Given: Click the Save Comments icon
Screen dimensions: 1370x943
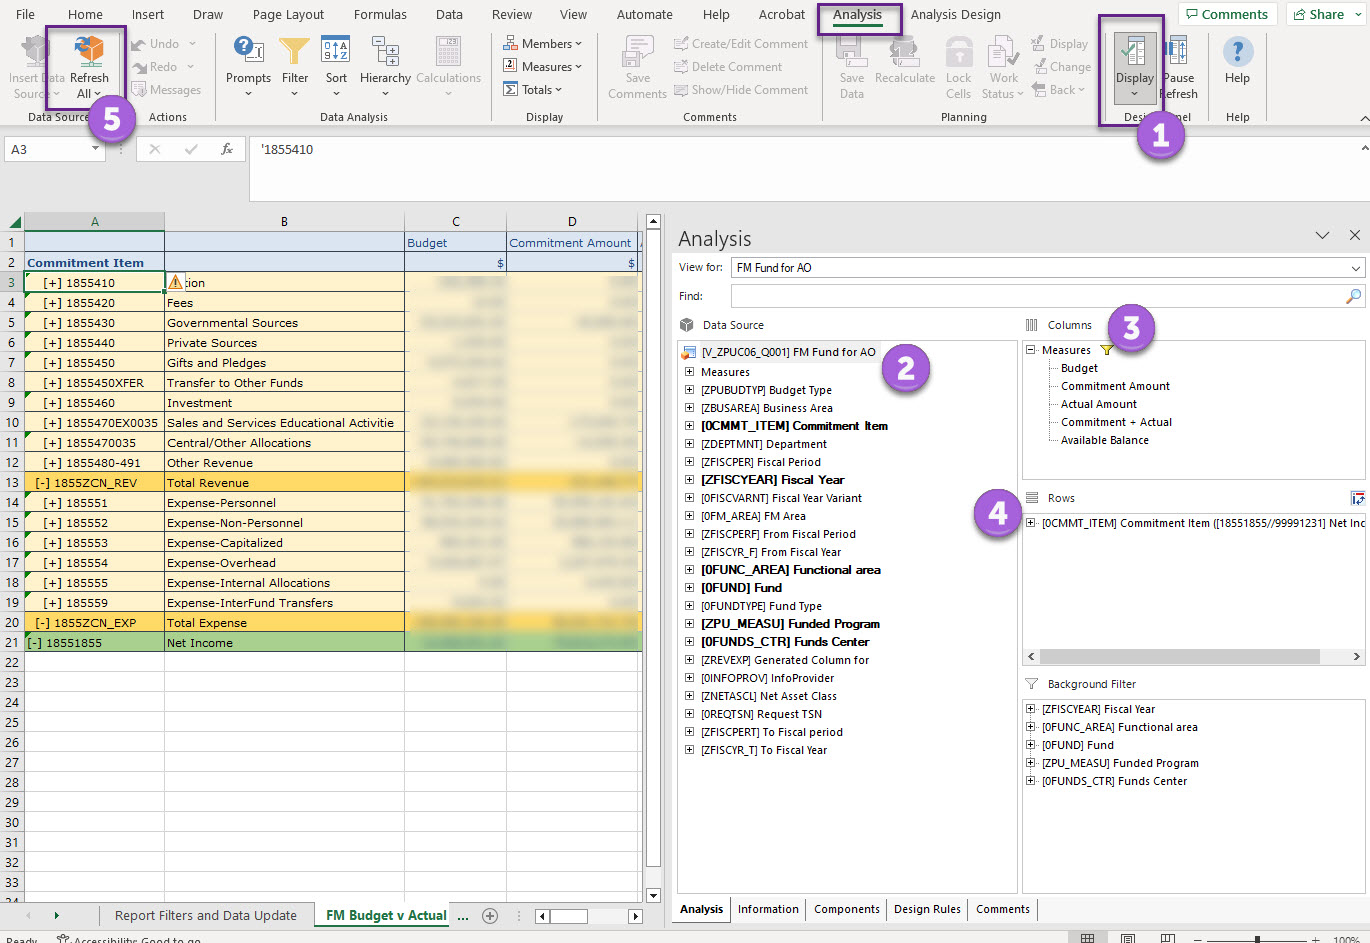Looking at the screenshot, I should click(x=636, y=60).
